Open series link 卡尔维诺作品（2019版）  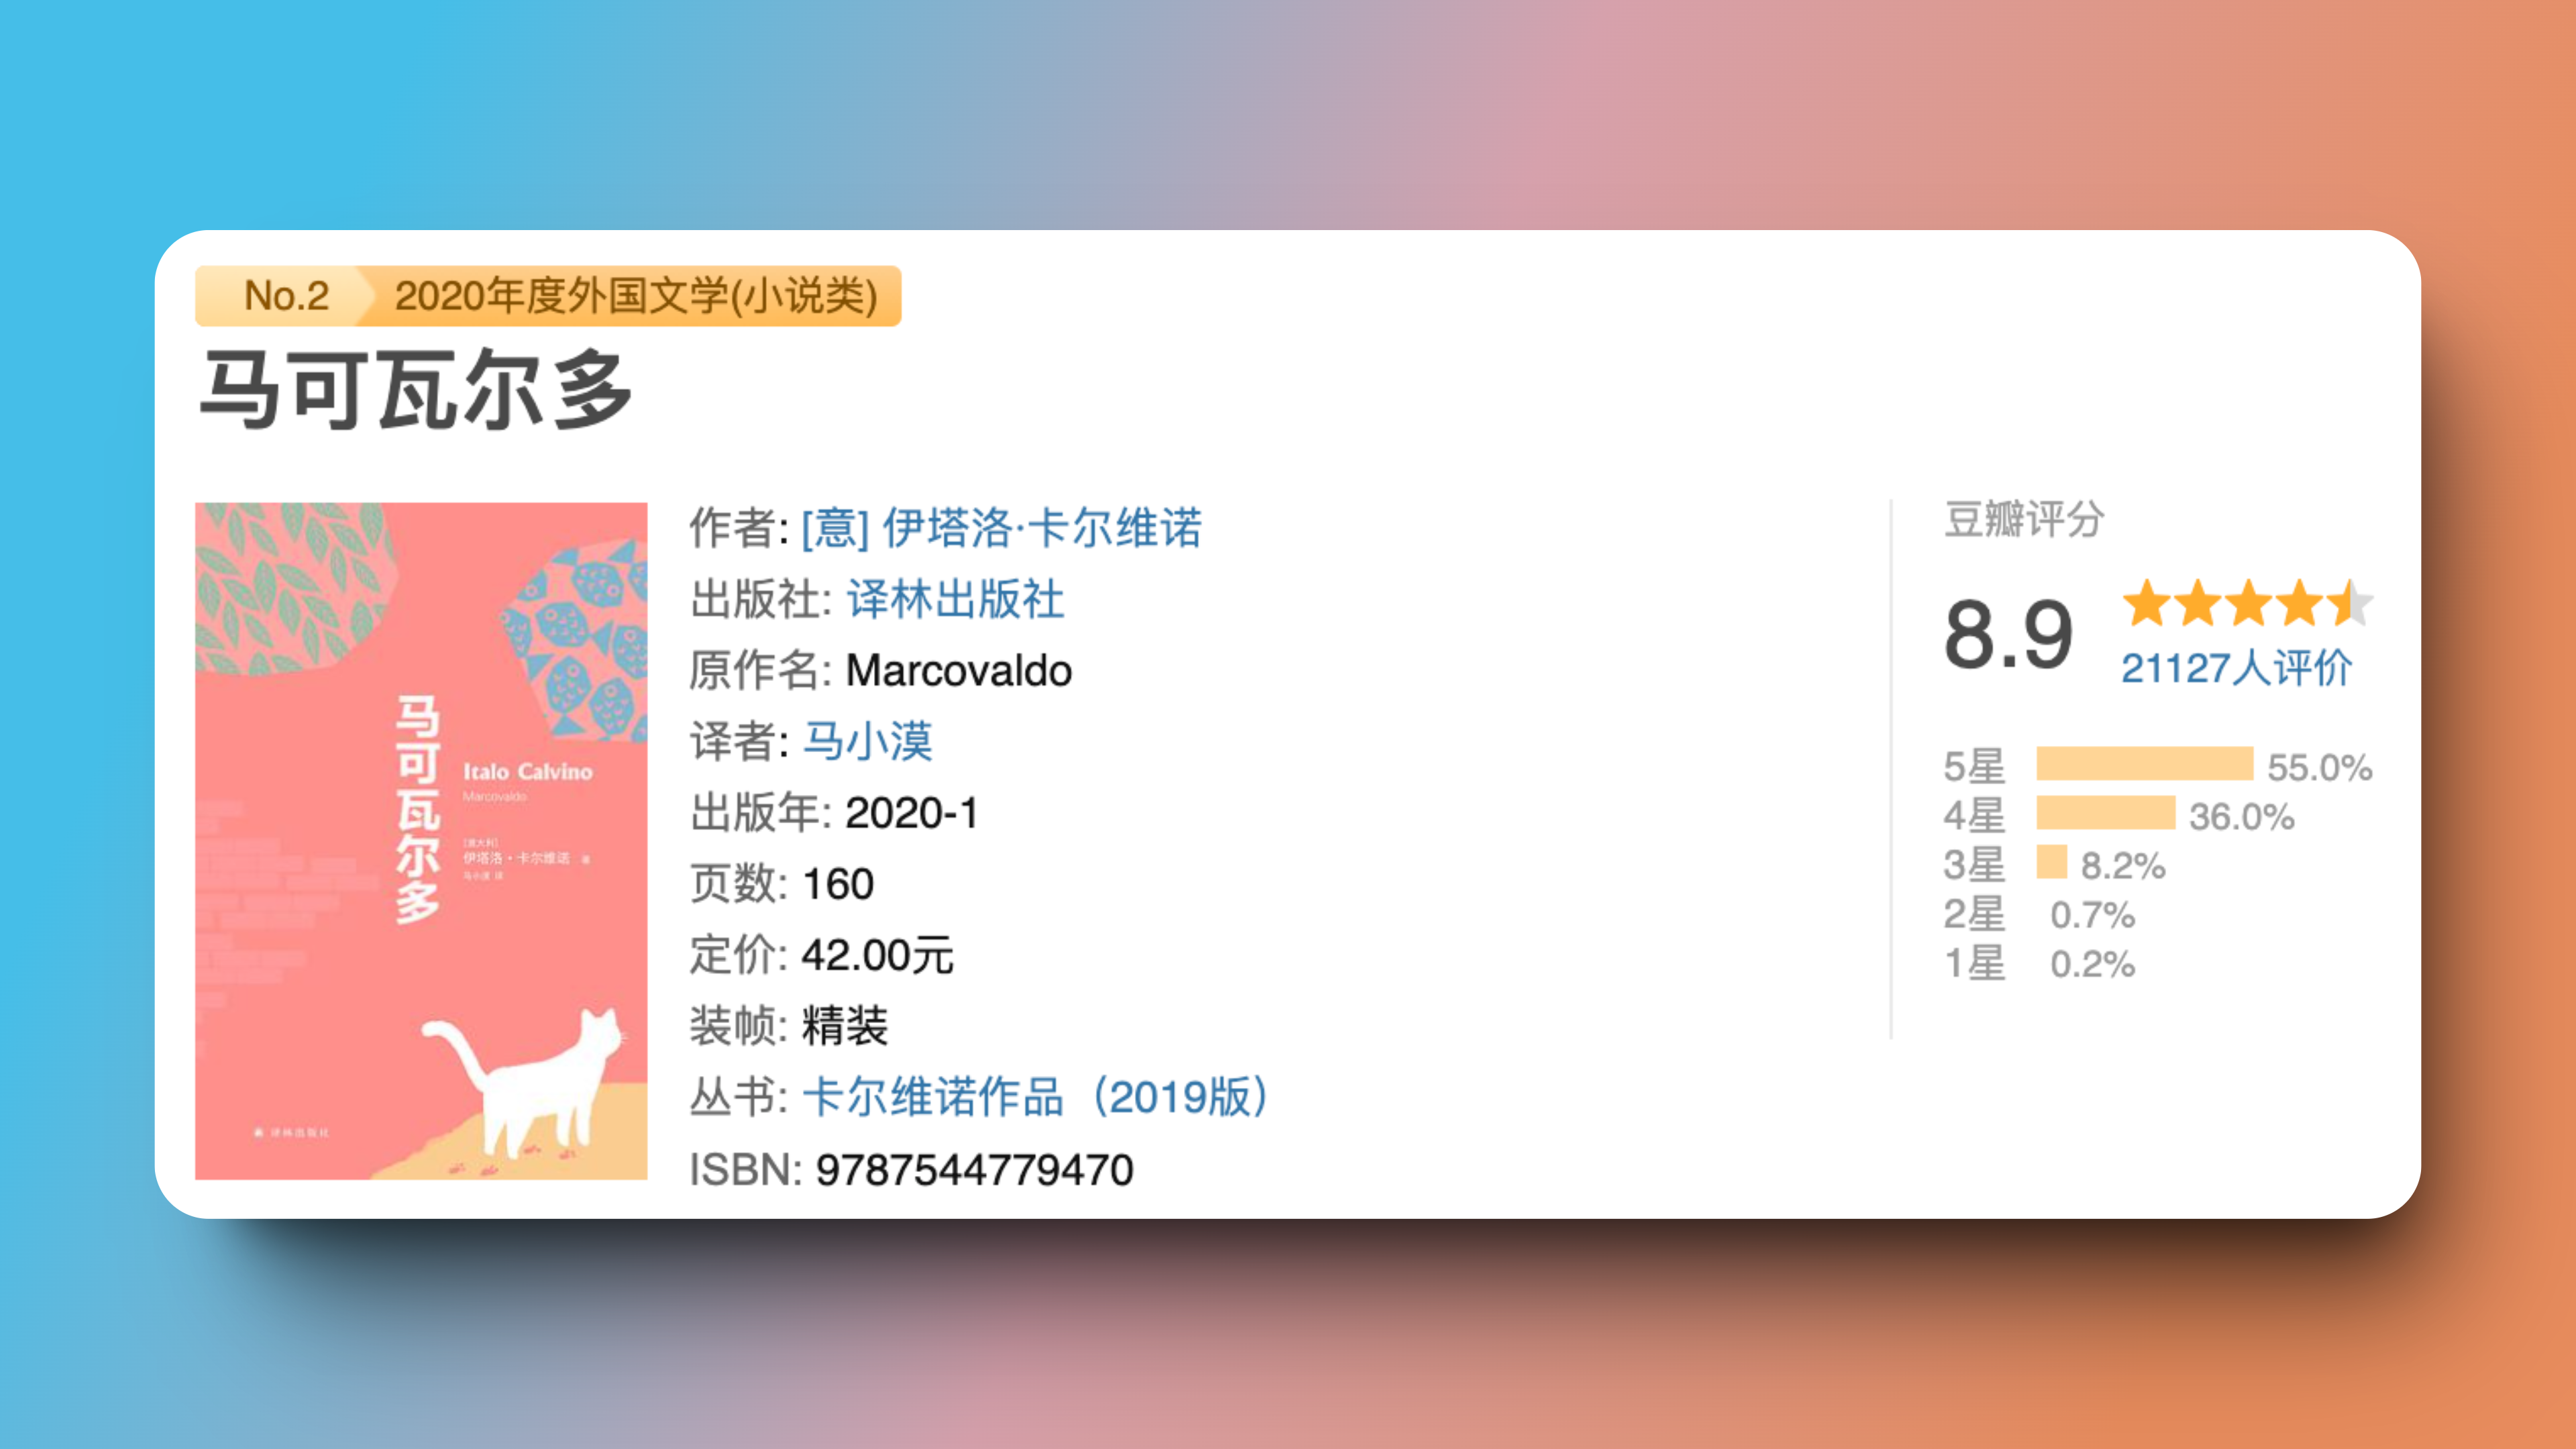[x=1036, y=1097]
